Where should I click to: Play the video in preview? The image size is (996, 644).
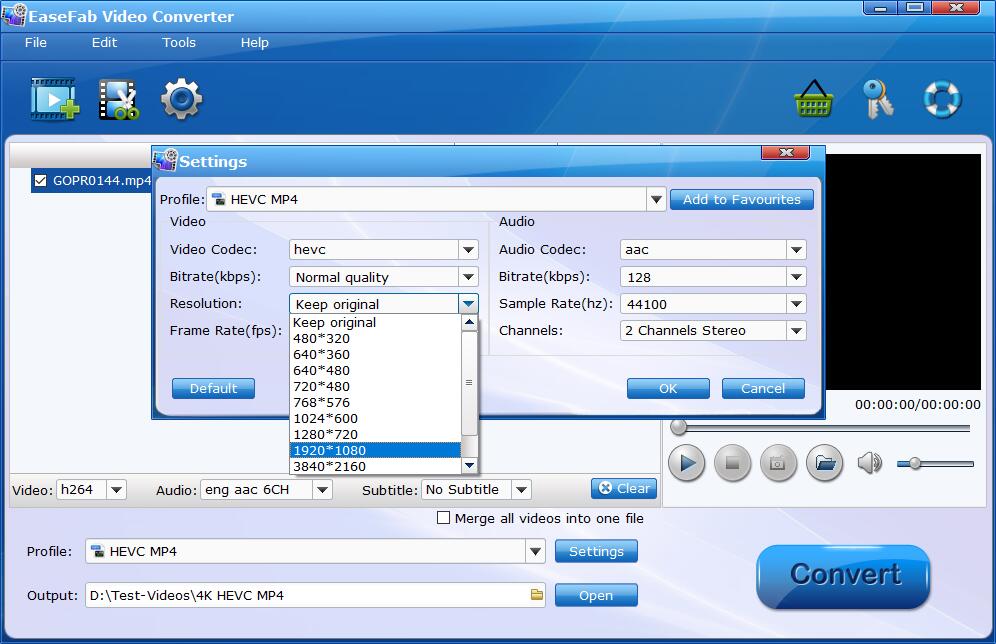tap(687, 463)
